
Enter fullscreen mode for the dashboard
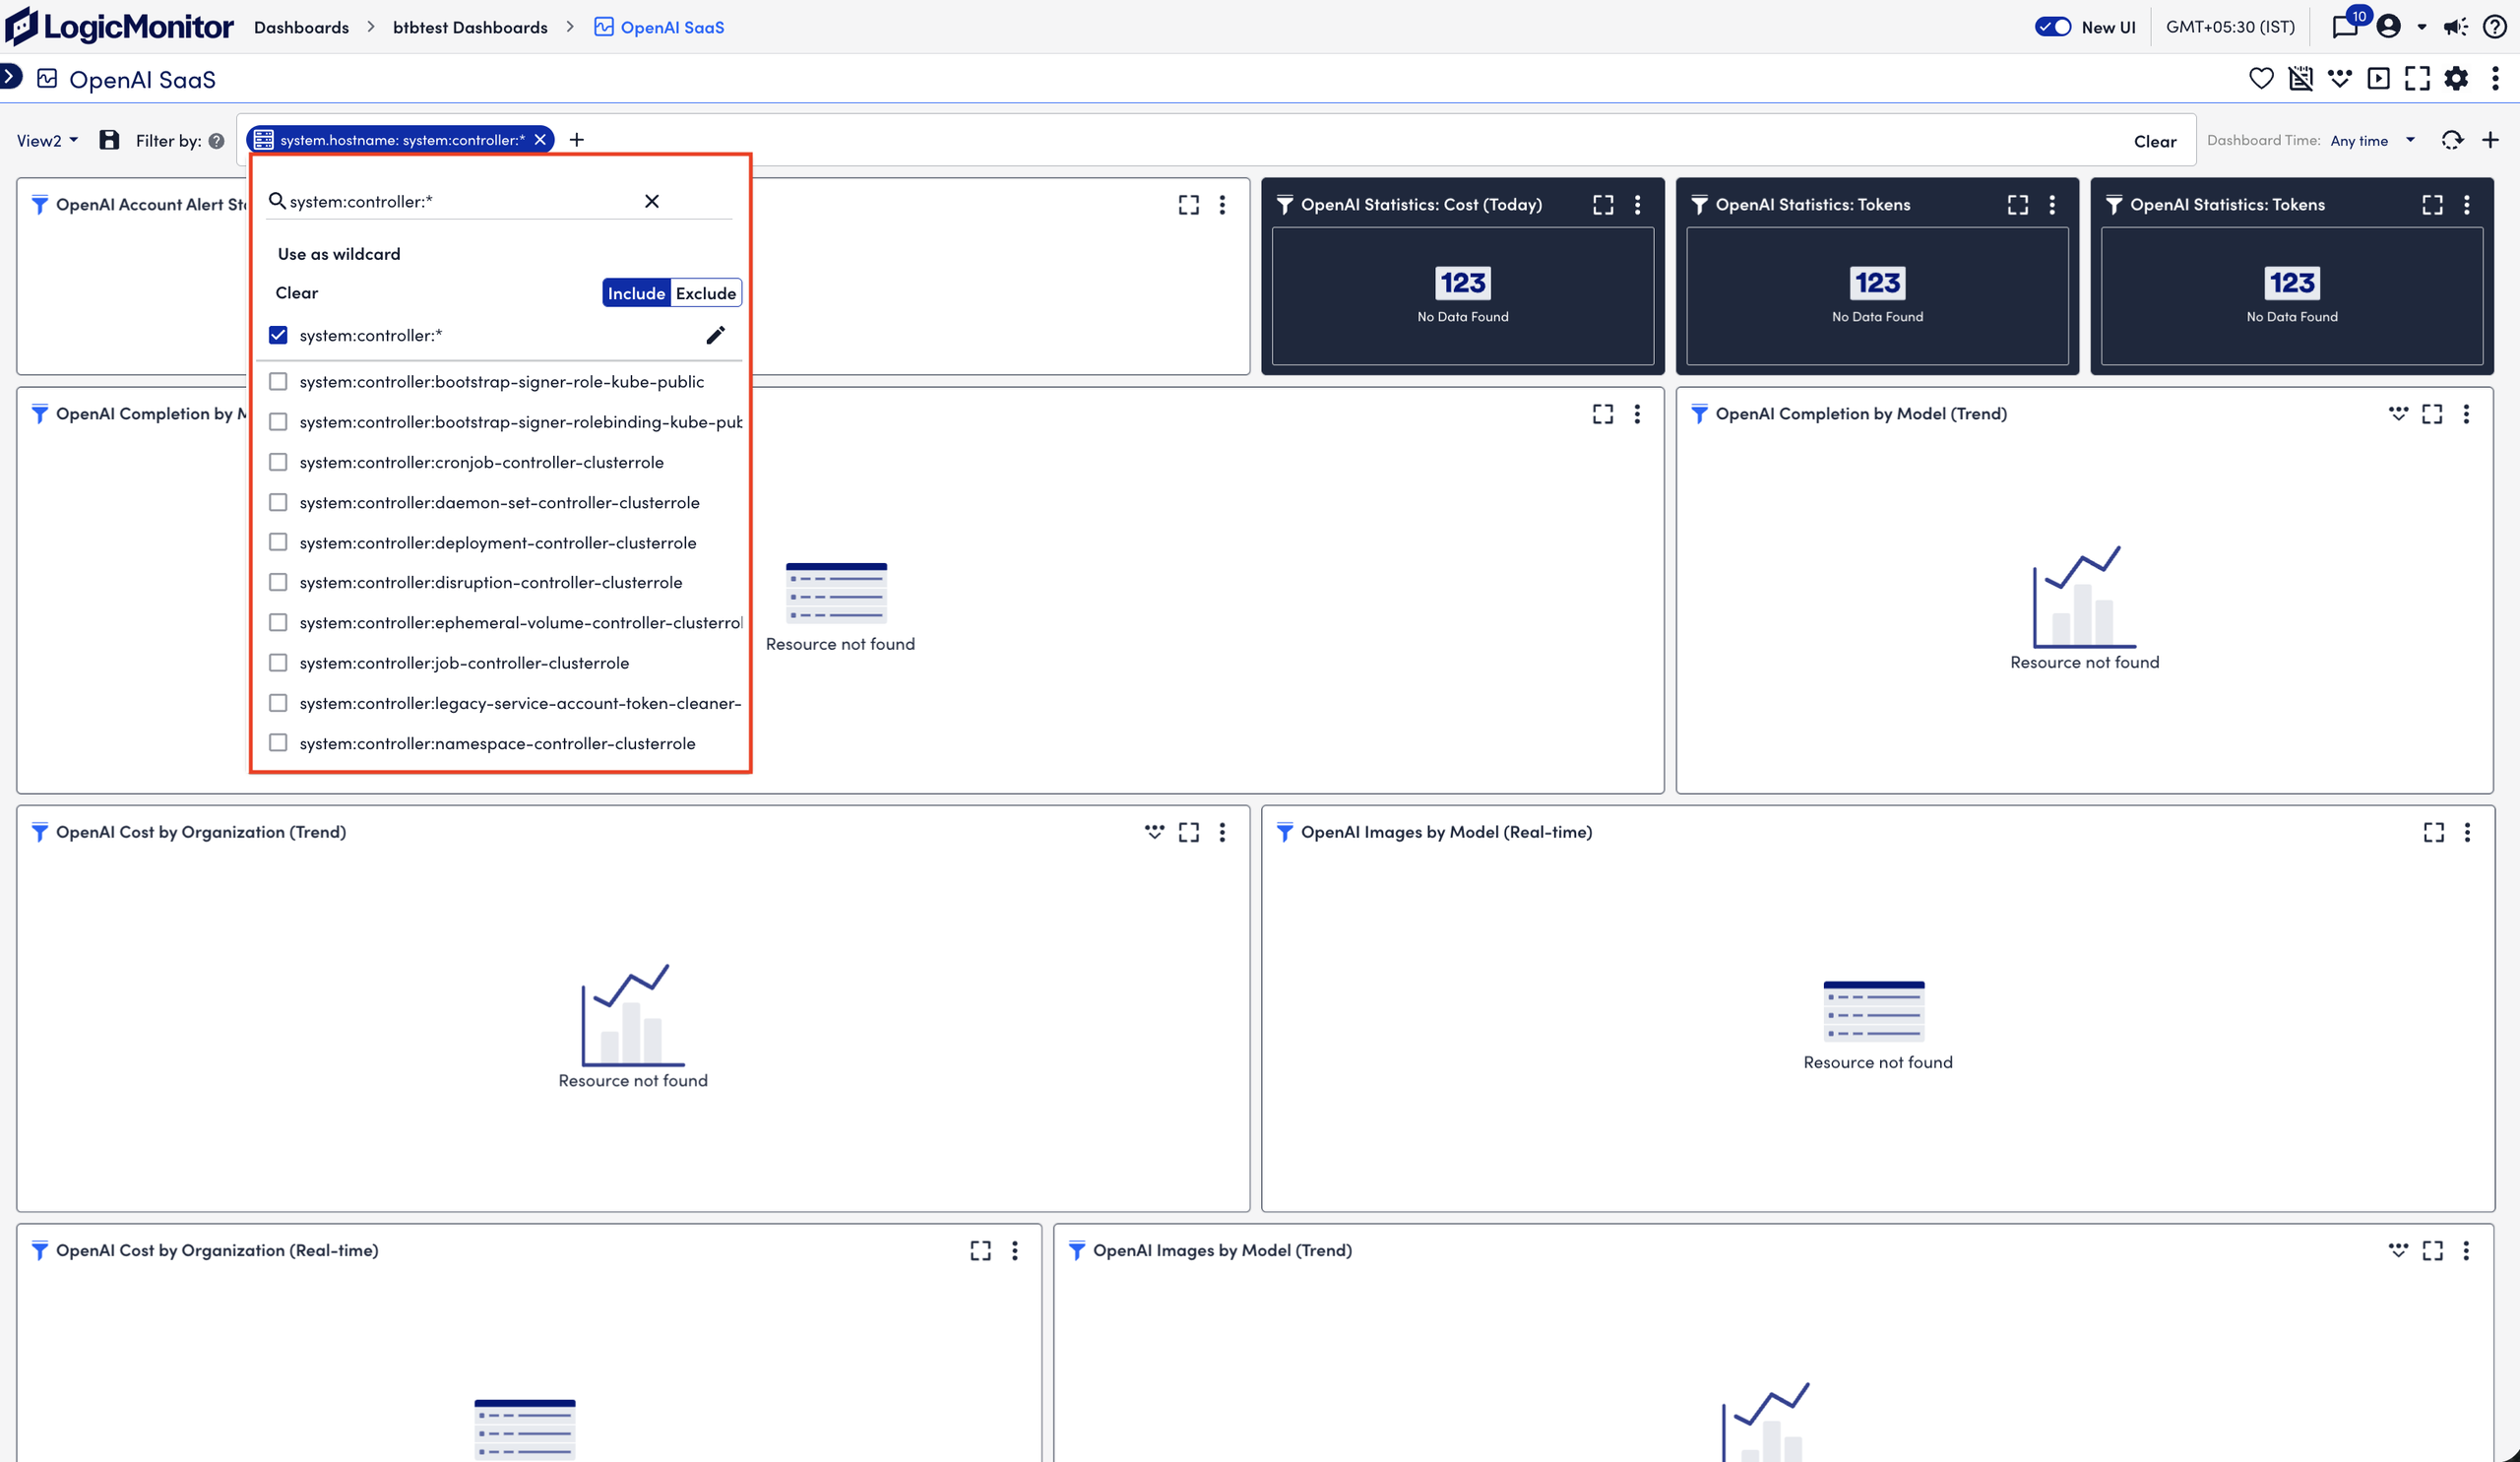click(2417, 78)
